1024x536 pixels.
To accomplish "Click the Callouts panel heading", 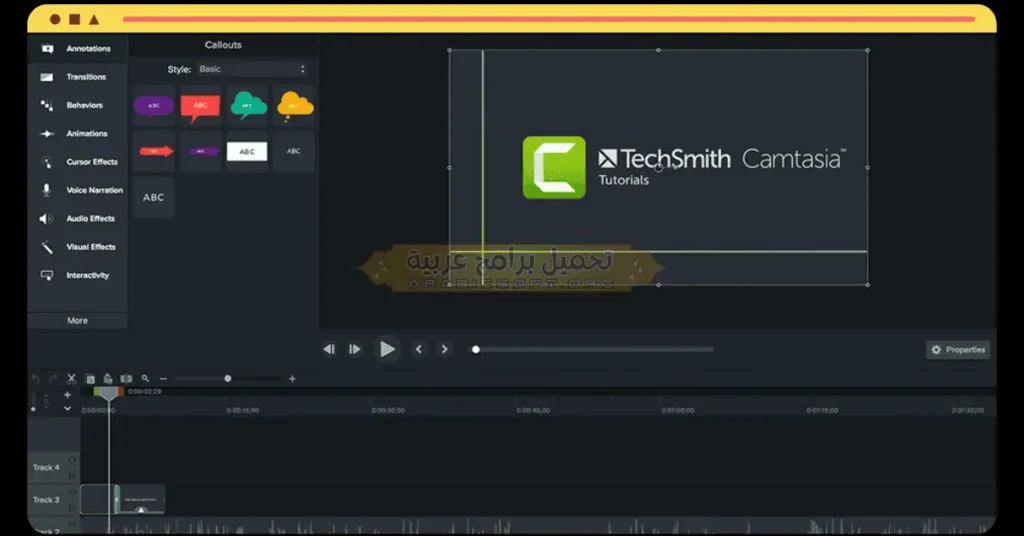I will [x=223, y=45].
